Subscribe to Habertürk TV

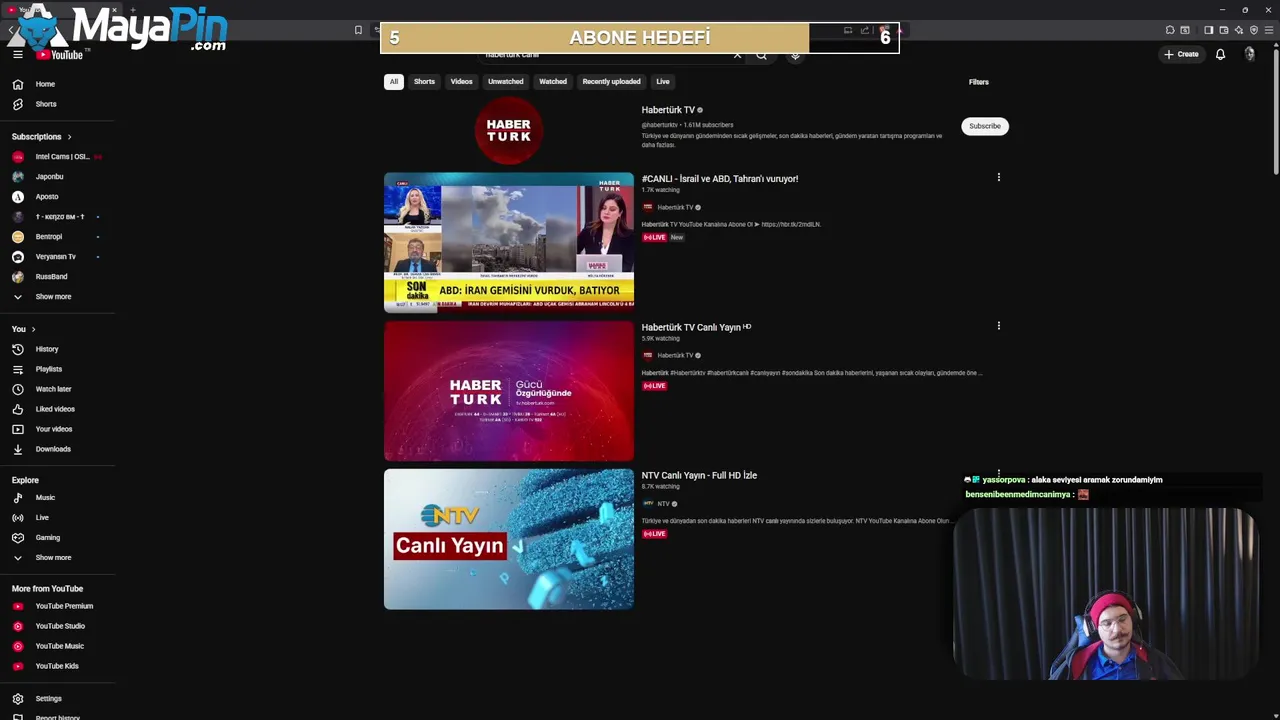pyautogui.click(x=984, y=126)
